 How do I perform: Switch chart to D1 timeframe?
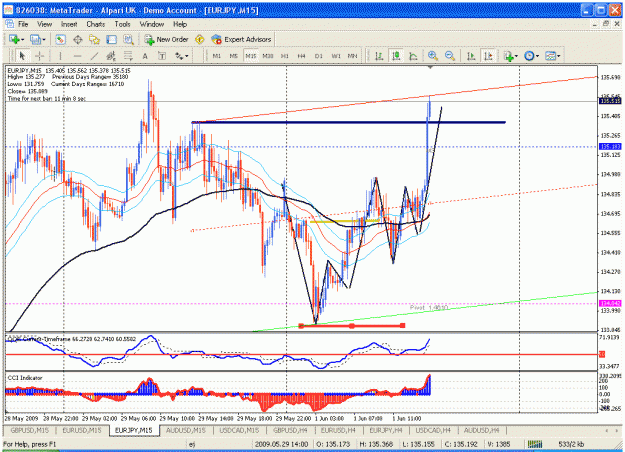tap(318, 56)
